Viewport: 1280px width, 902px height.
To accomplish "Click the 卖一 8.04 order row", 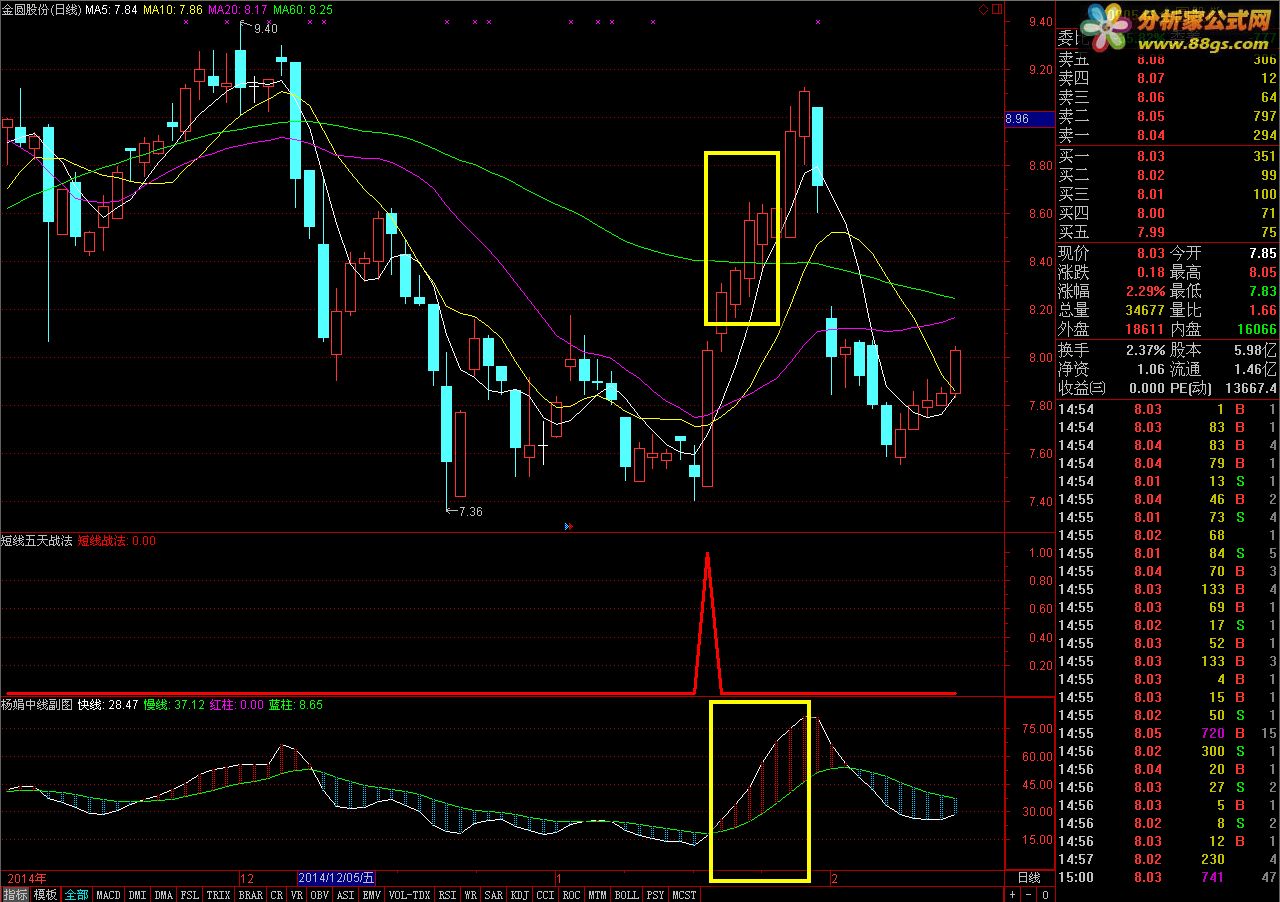I will pos(1168,135).
